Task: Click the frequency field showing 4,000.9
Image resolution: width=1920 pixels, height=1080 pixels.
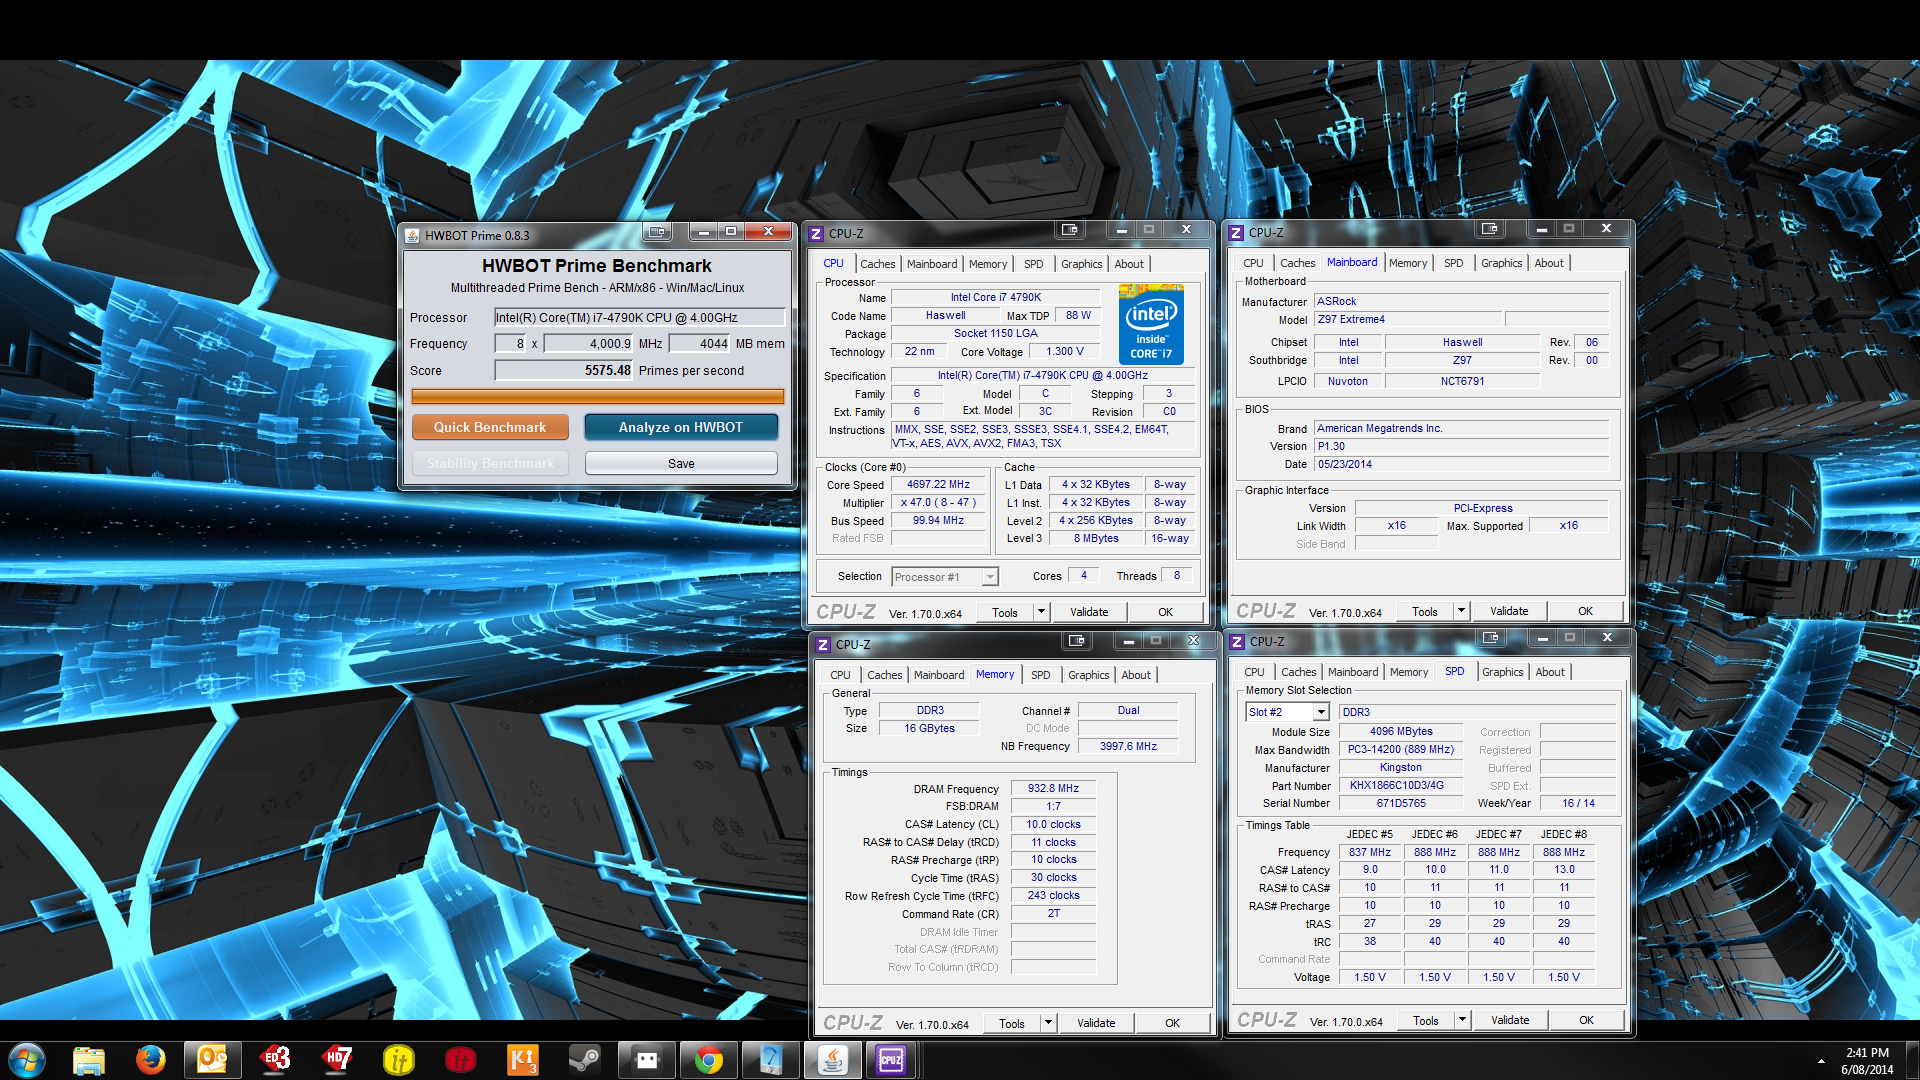Action: 588,343
